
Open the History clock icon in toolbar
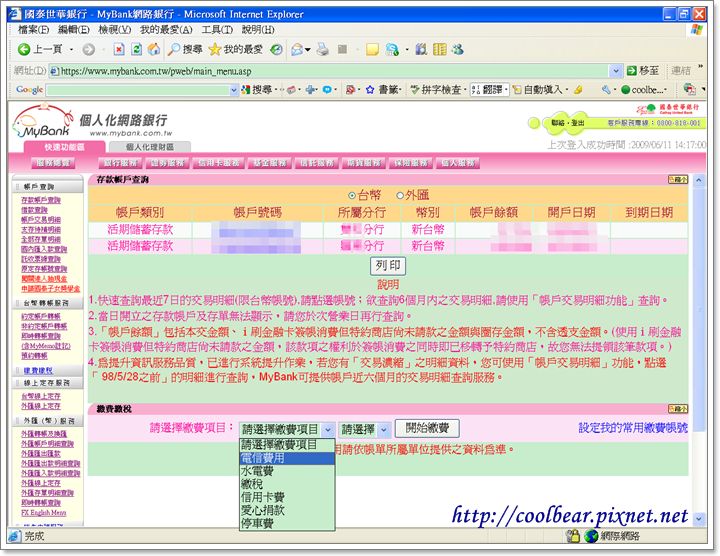276,49
